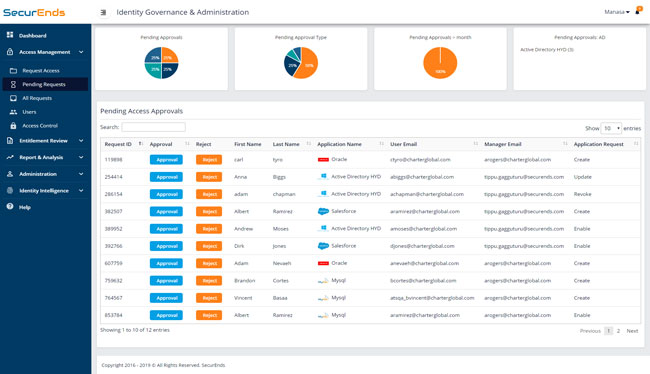Viewport: 650px width, 374px height.
Task: Sort by Manager Email column arrows
Action: [x=565, y=144]
